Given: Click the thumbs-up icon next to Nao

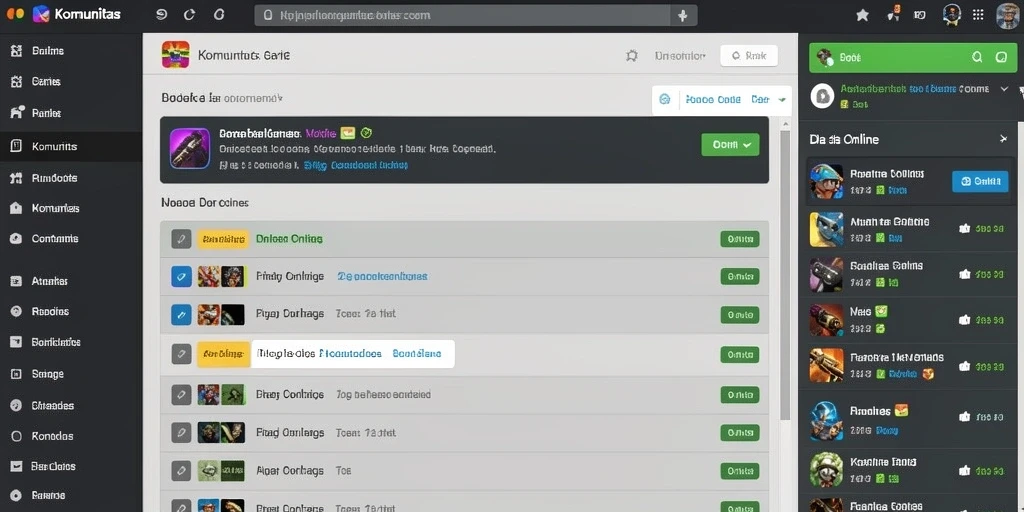Looking at the screenshot, I should [x=964, y=320].
